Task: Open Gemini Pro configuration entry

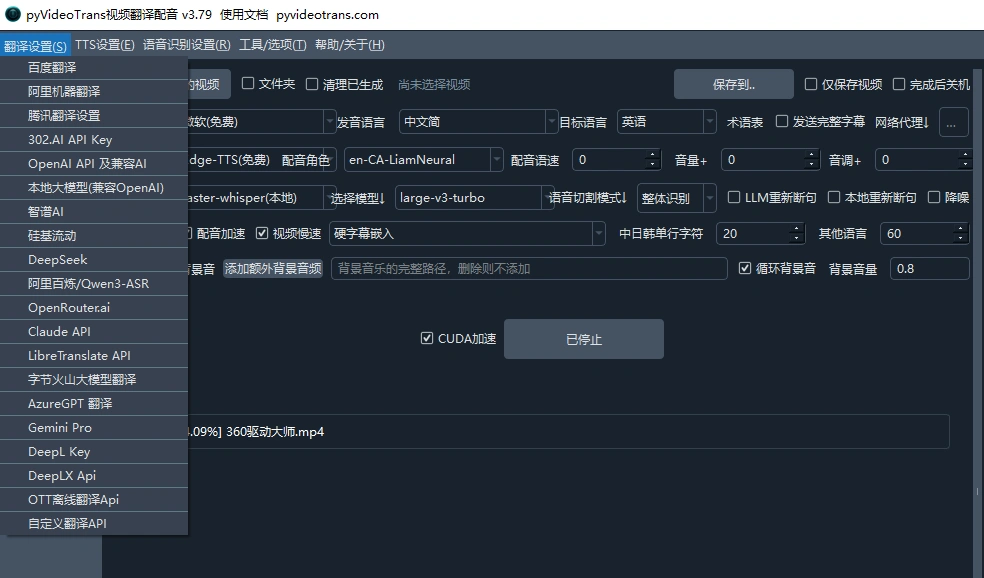Action: tap(59, 427)
